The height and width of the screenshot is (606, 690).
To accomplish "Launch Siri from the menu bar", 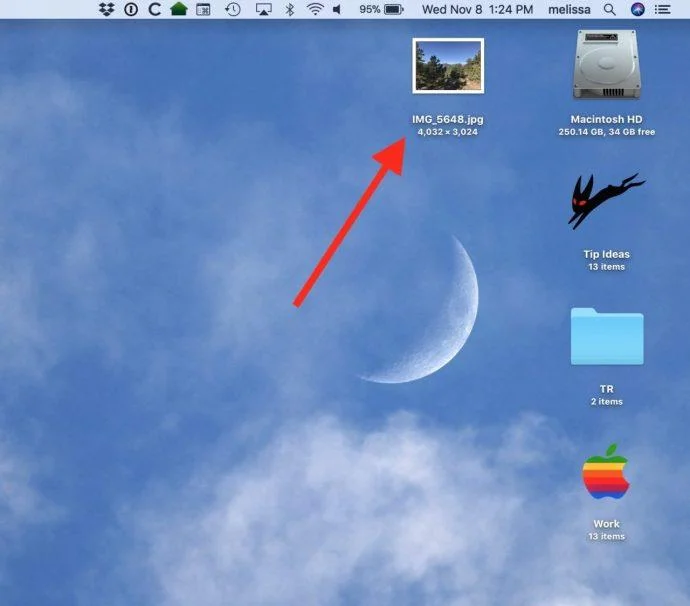I will 637,9.
